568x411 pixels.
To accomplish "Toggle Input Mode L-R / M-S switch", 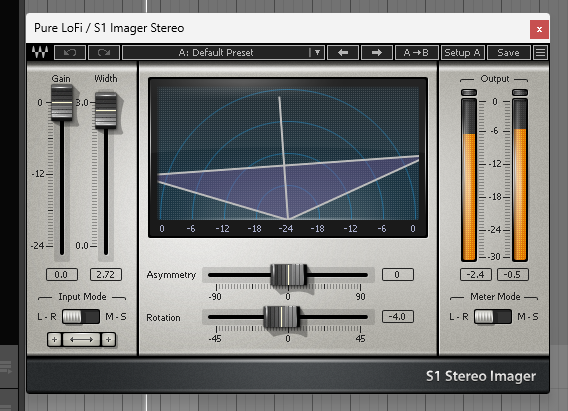I will click(x=81, y=317).
